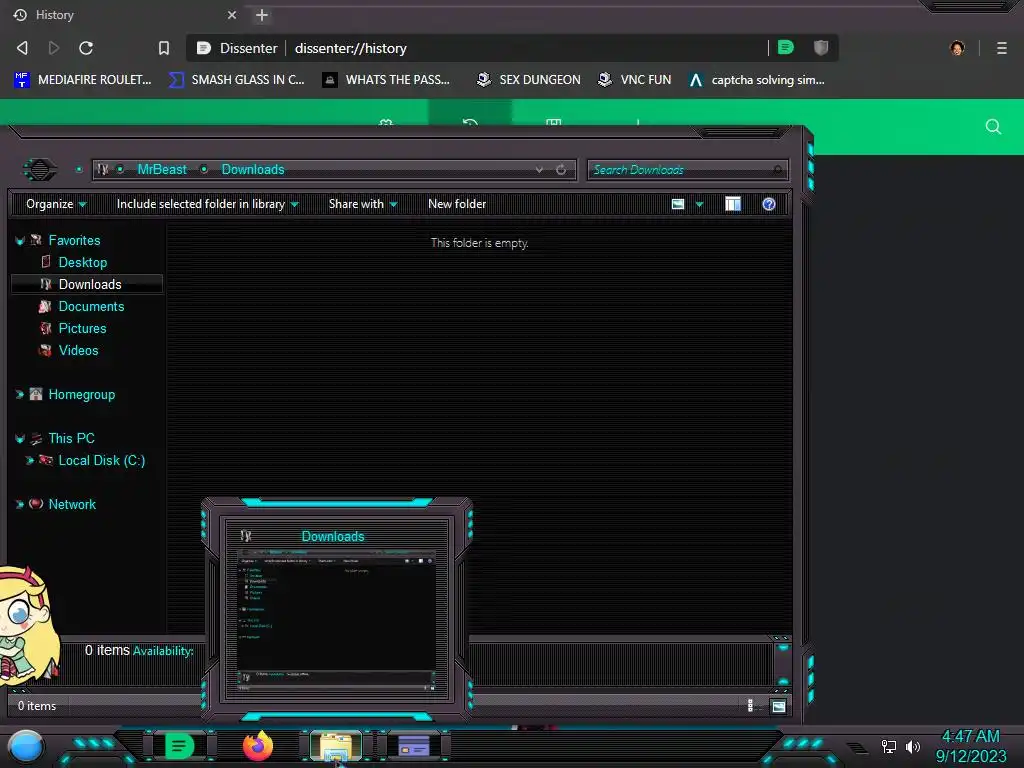The height and width of the screenshot is (768, 1024).
Task: Open the volume tray icon
Action: (x=913, y=746)
